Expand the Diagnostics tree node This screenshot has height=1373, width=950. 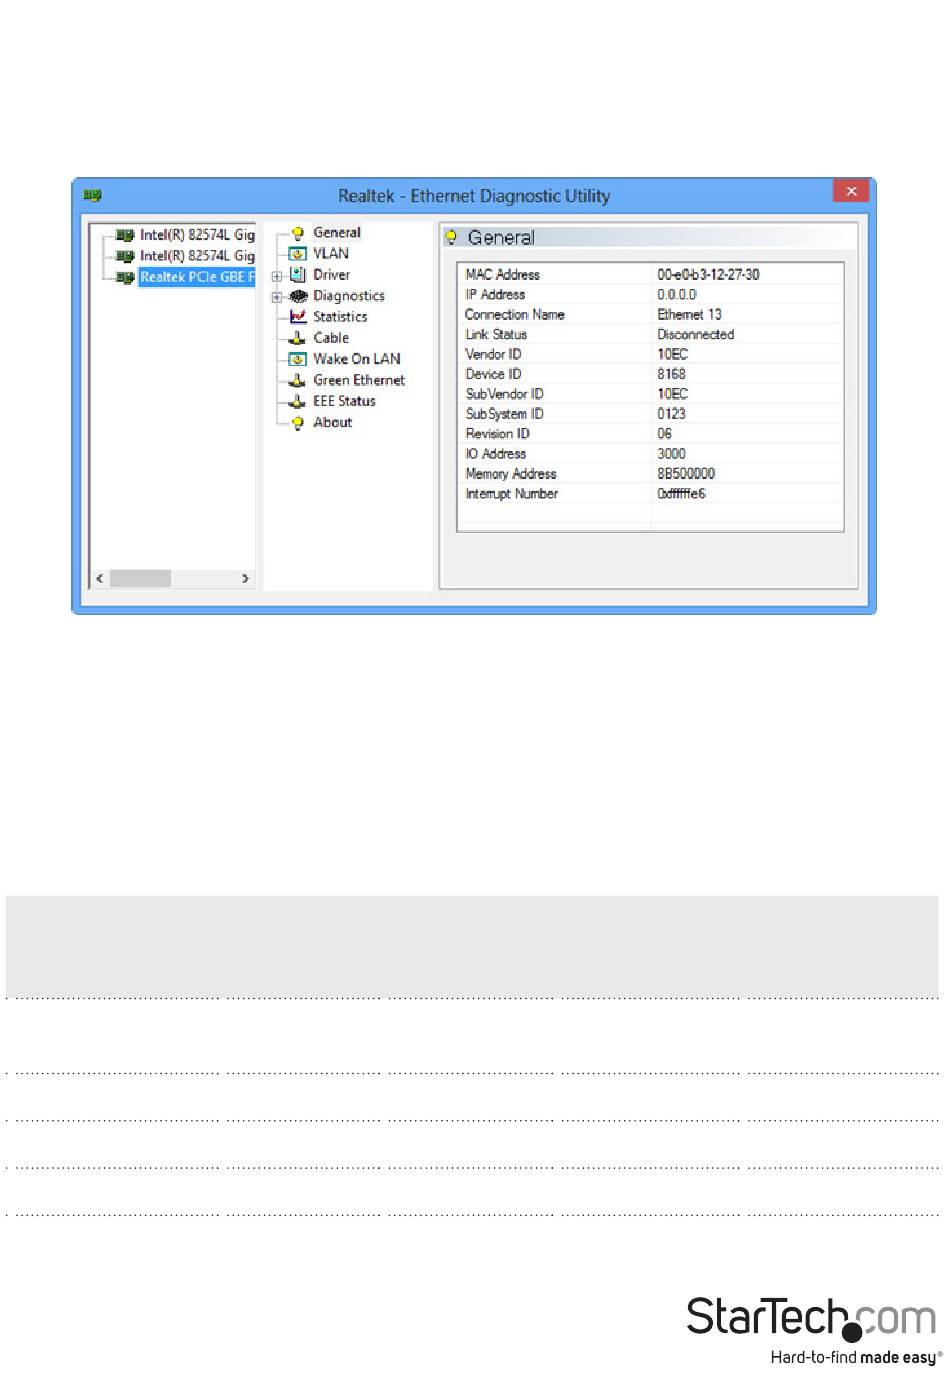(277, 297)
